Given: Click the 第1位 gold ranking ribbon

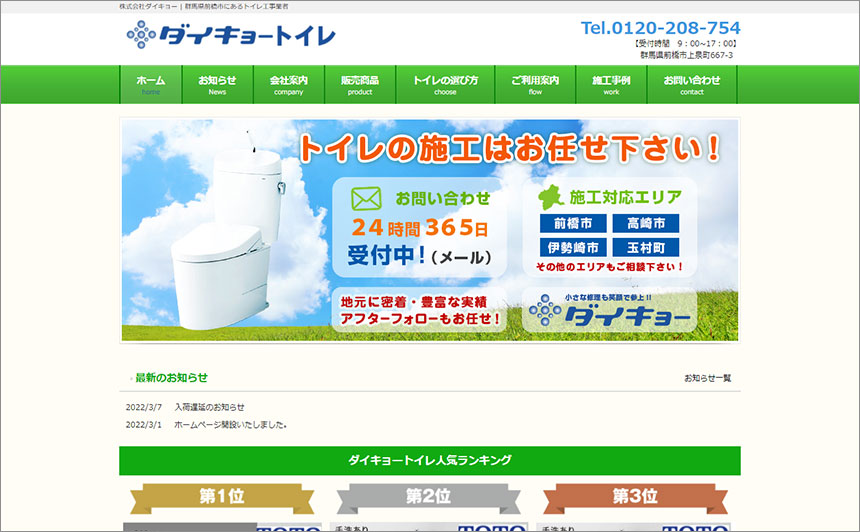Looking at the screenshot, I should [x=222, y=497].
